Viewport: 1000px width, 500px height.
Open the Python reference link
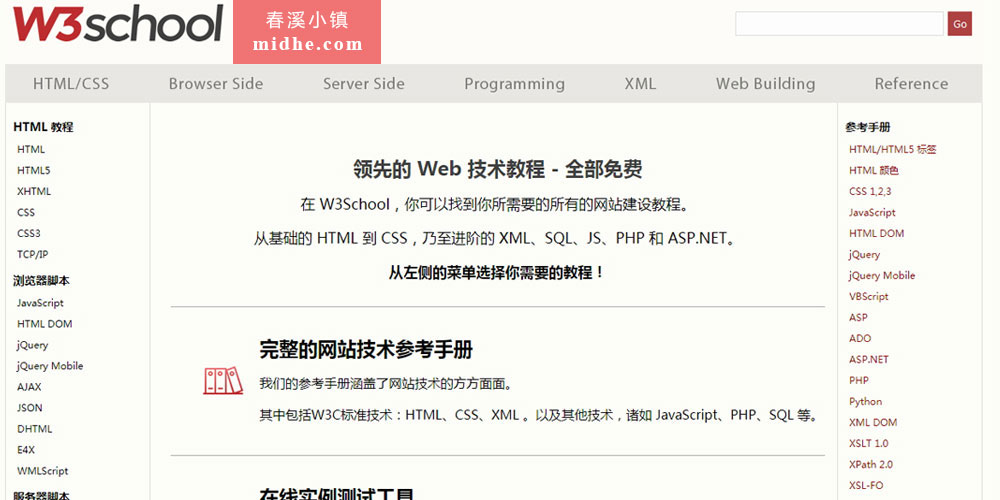[865, 402]
